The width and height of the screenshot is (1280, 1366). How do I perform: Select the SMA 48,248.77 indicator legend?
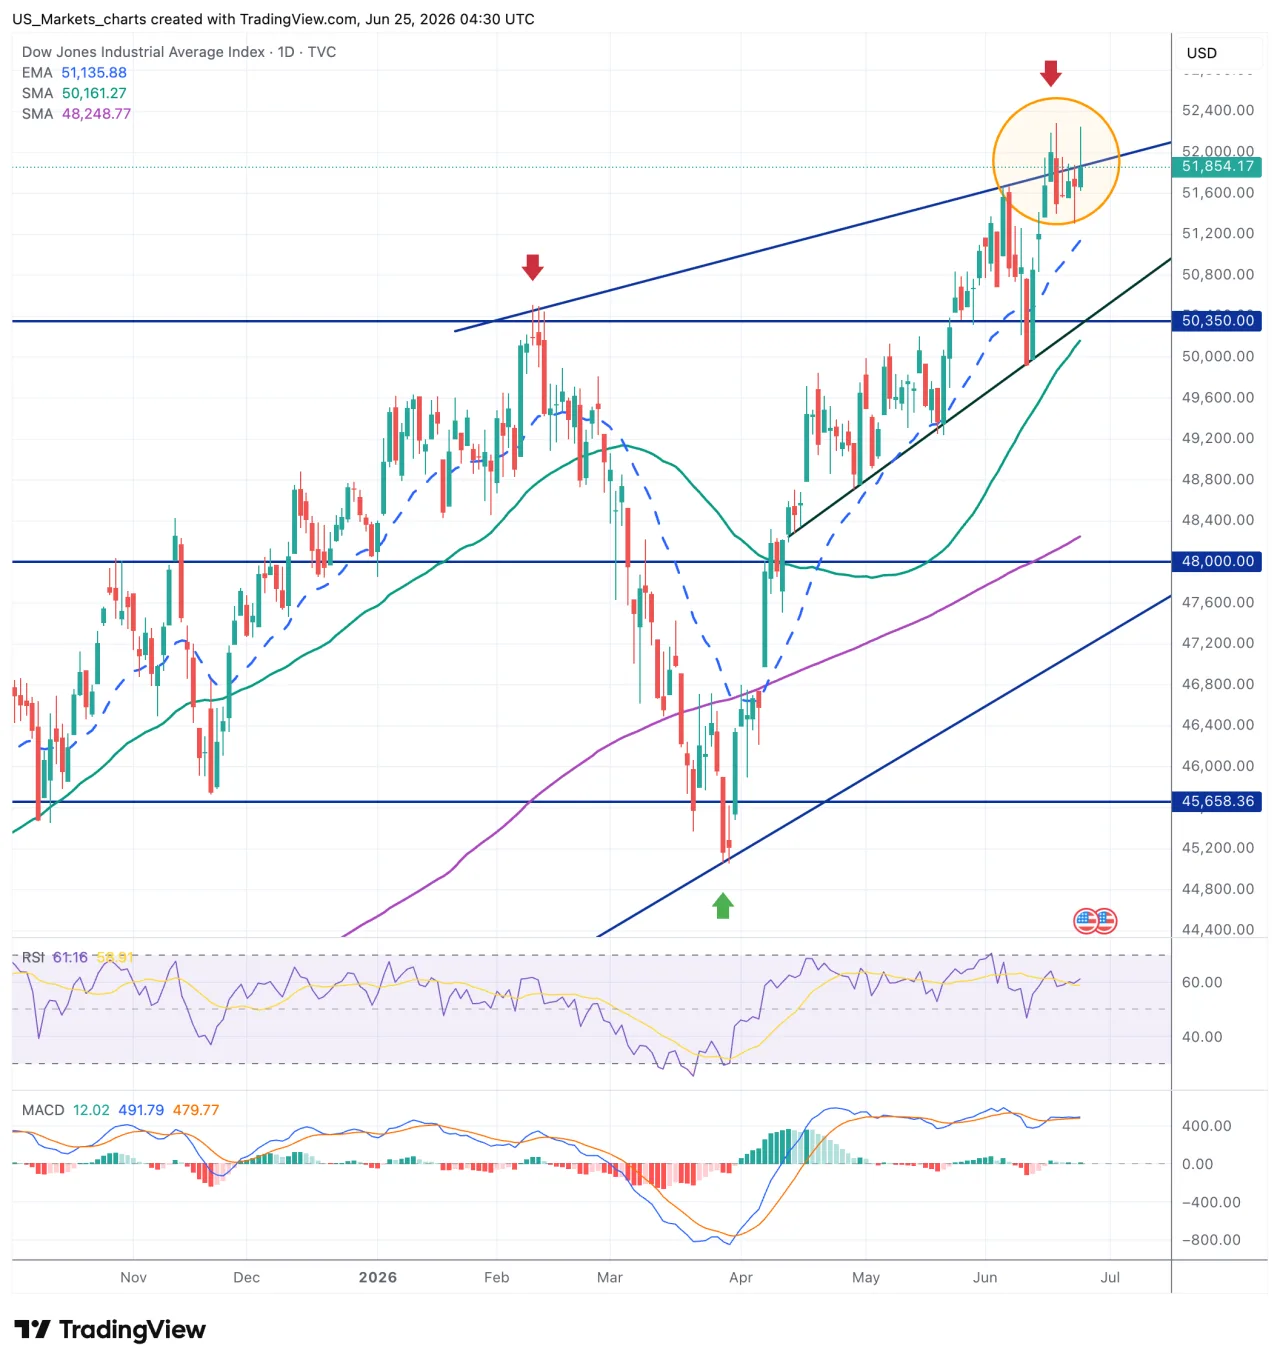(76, 114)
